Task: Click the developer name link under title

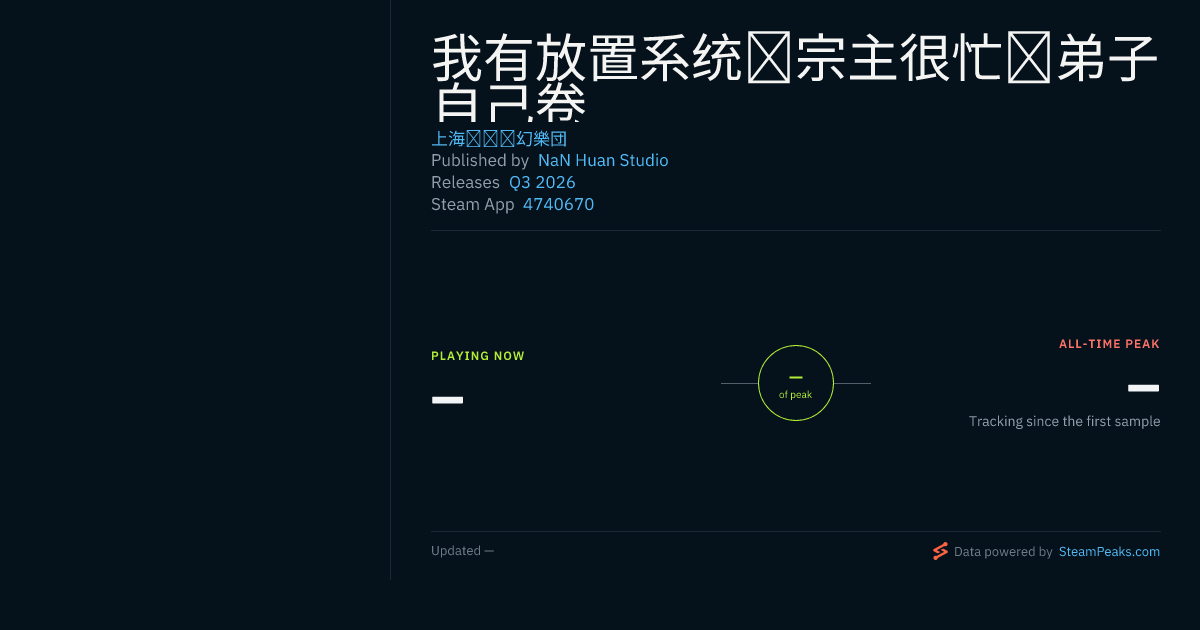Action: coord(499,139)
